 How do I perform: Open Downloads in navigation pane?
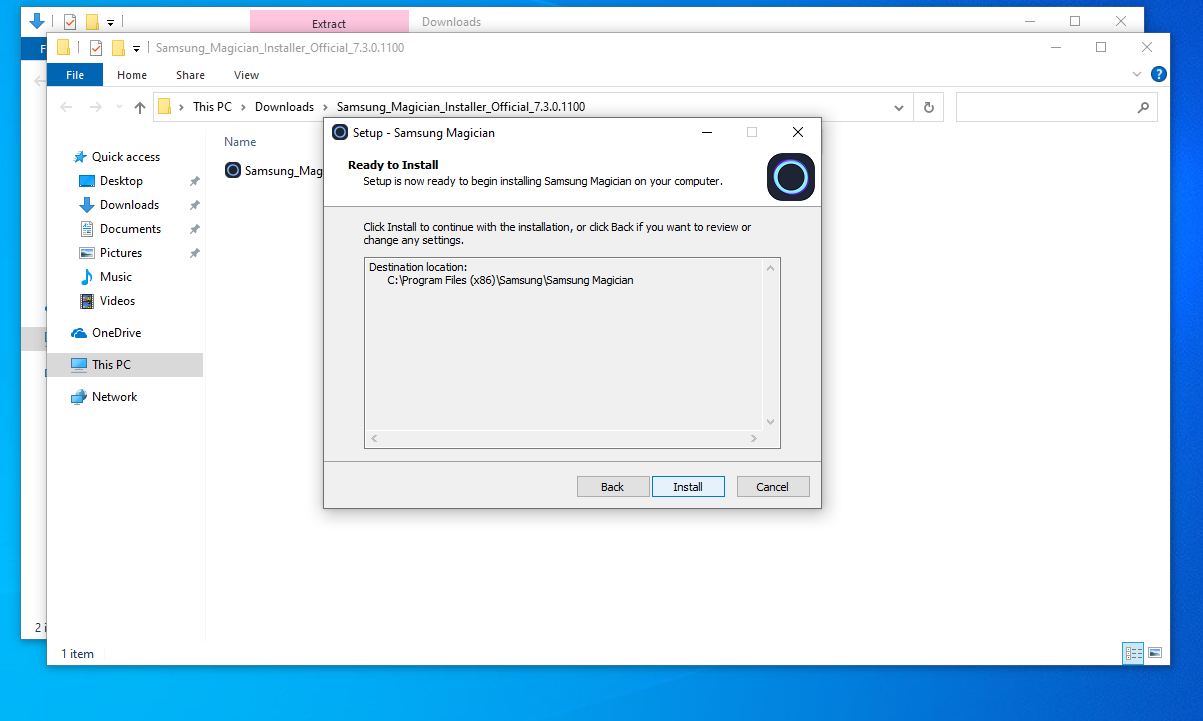click(129, 205)
